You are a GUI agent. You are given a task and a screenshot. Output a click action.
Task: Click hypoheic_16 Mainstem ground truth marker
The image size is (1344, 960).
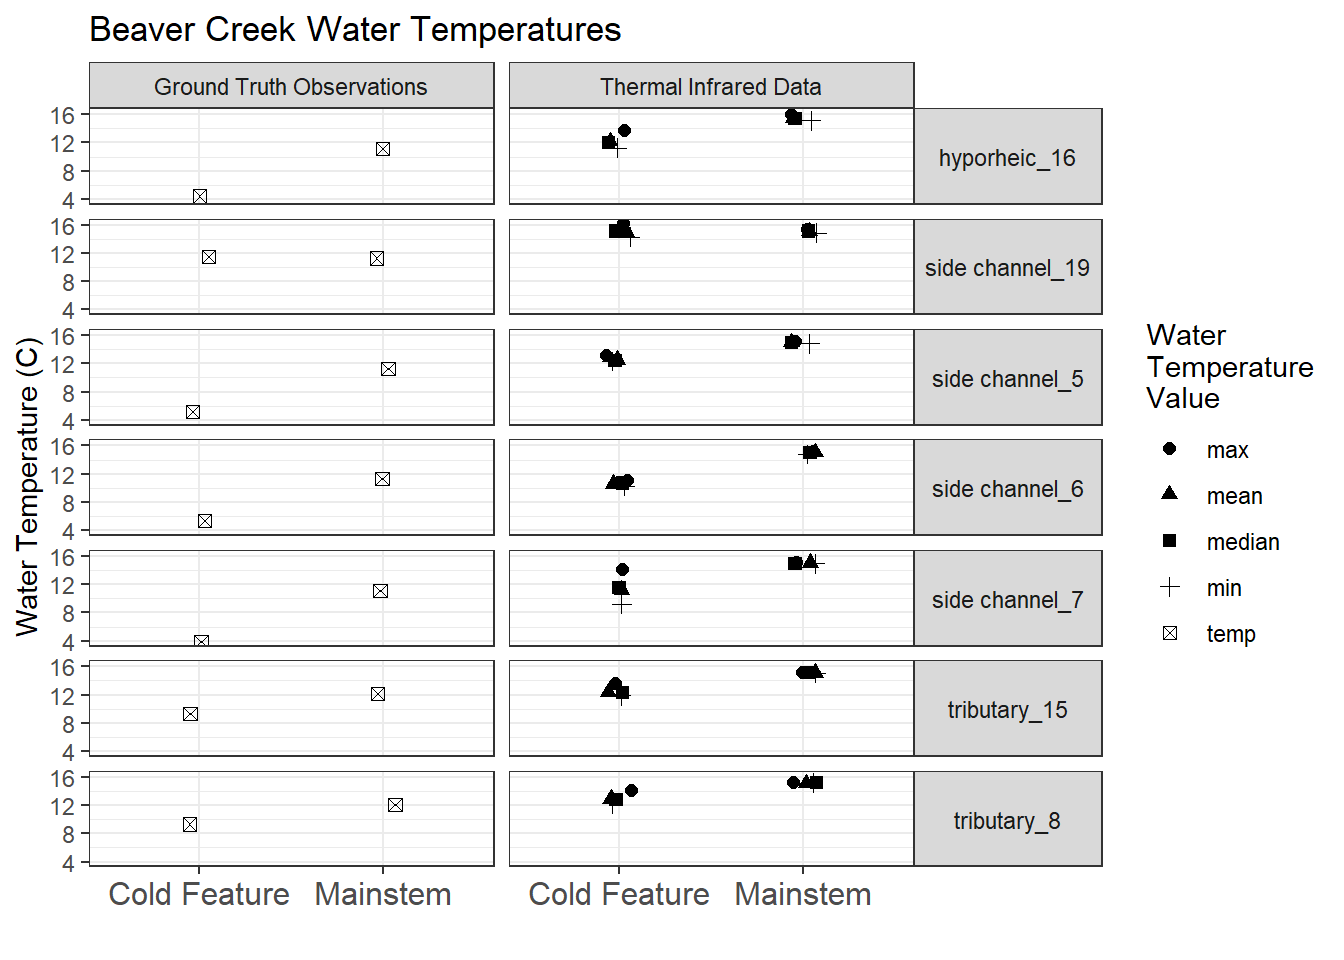coord(383,149)
